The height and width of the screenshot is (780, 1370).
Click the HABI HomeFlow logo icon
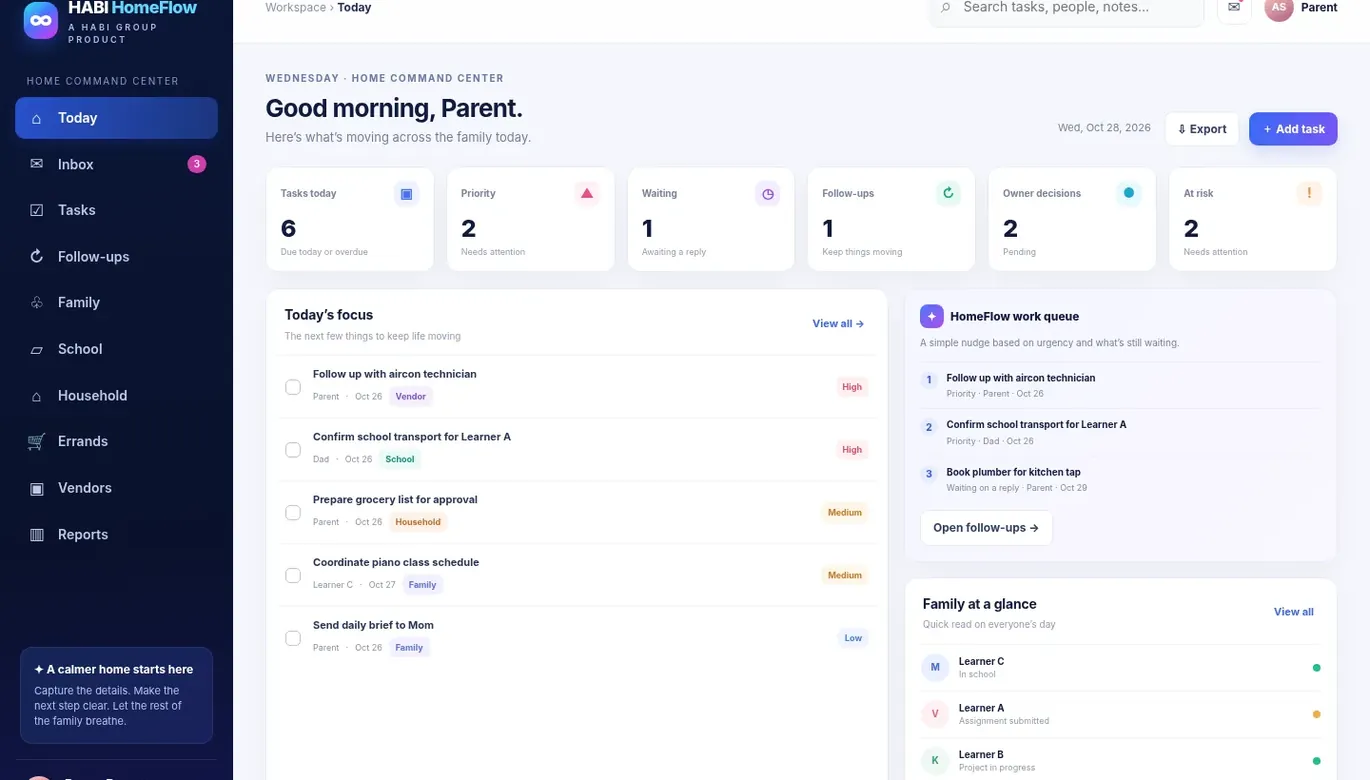click(41, 20)
